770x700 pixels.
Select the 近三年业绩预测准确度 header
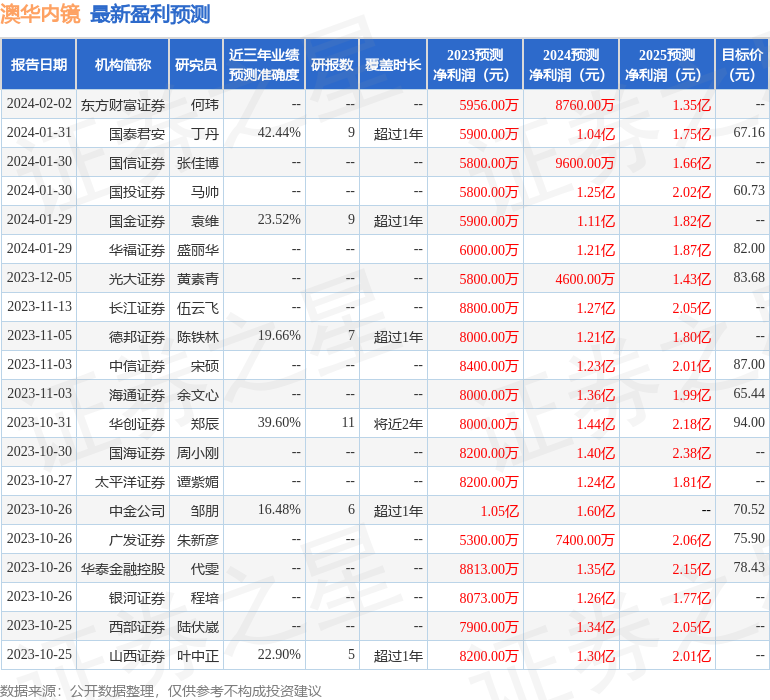(x=264, y=64)
